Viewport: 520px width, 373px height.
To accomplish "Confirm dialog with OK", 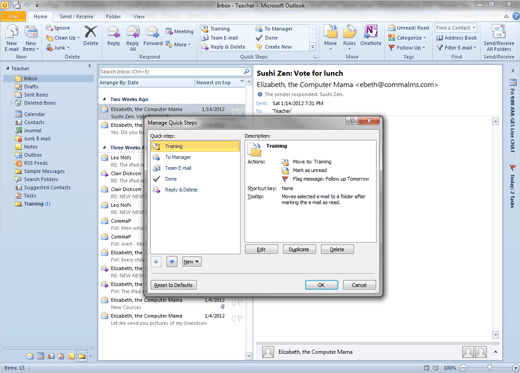I will tap(321, 285).
